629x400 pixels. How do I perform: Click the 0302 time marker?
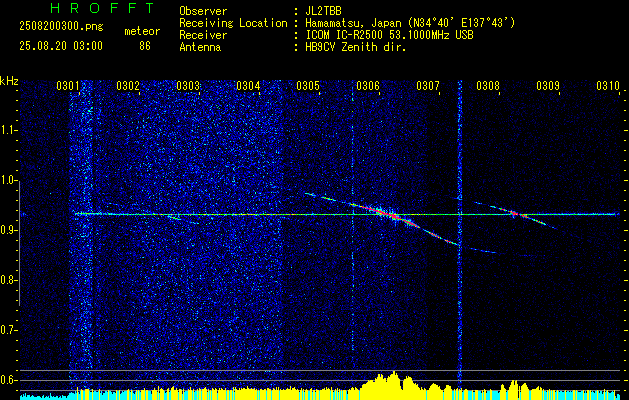coord(128,85)
